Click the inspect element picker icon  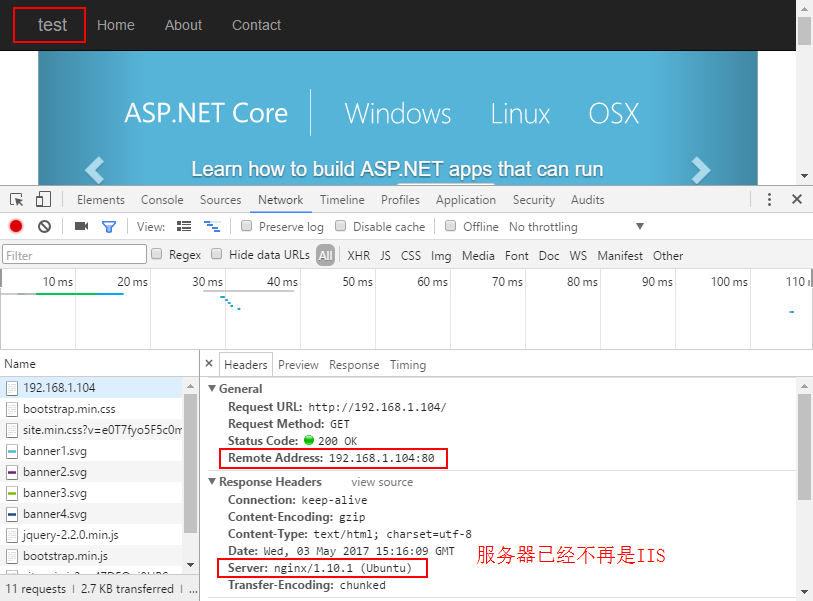(x=17, y=200)
